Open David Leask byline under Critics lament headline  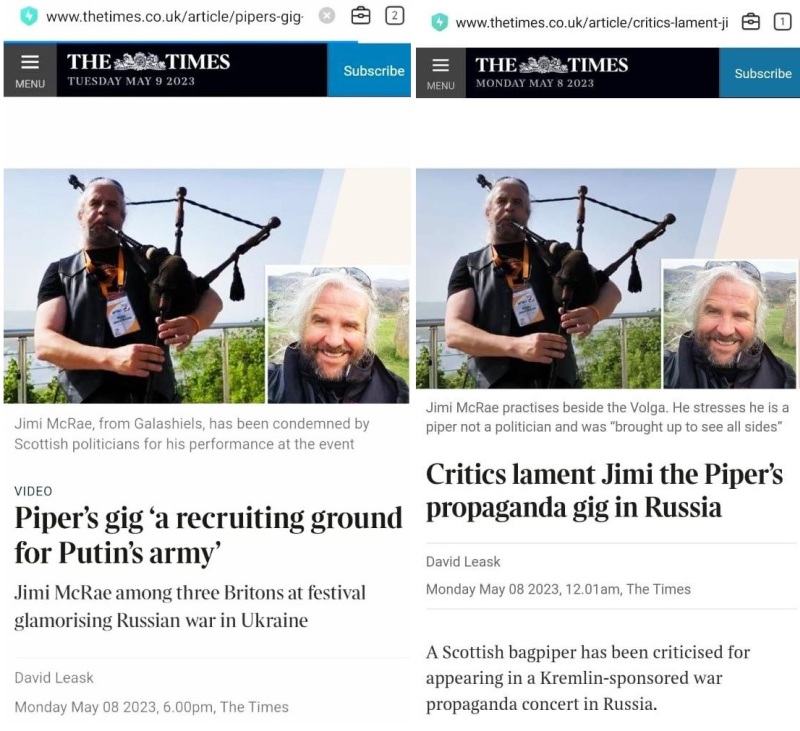point(463,562)
